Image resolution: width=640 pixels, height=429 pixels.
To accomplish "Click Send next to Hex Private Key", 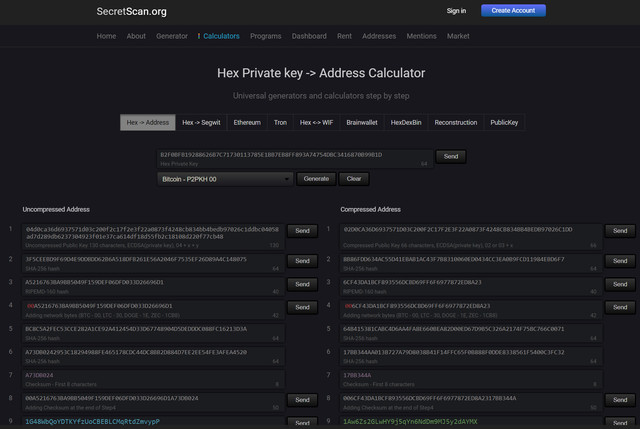I will 451,156.
